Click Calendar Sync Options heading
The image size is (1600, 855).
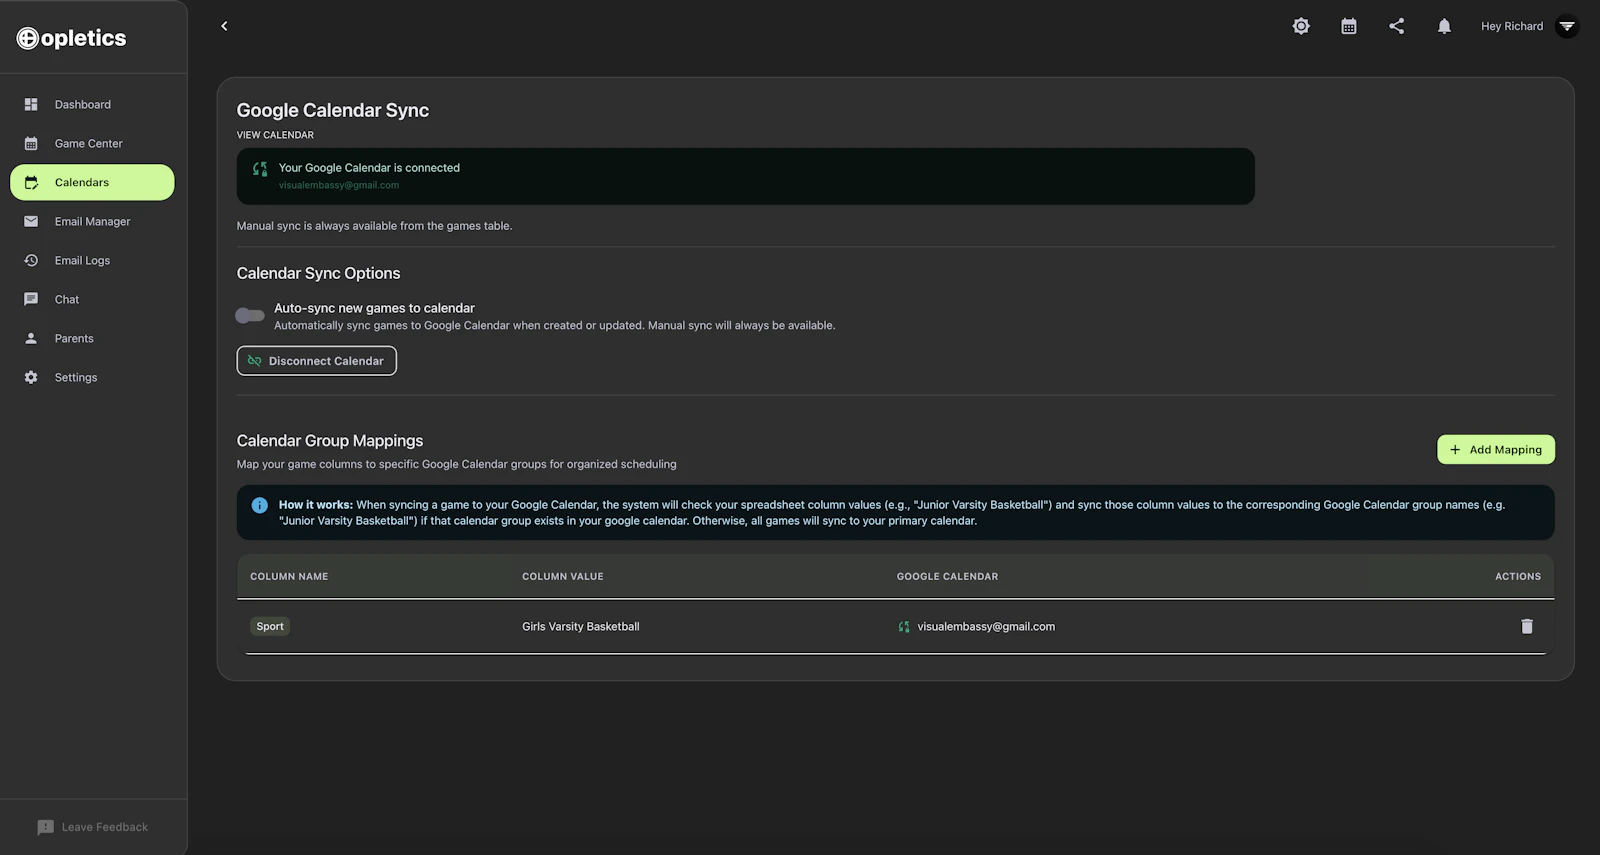(x=318, y=273)
